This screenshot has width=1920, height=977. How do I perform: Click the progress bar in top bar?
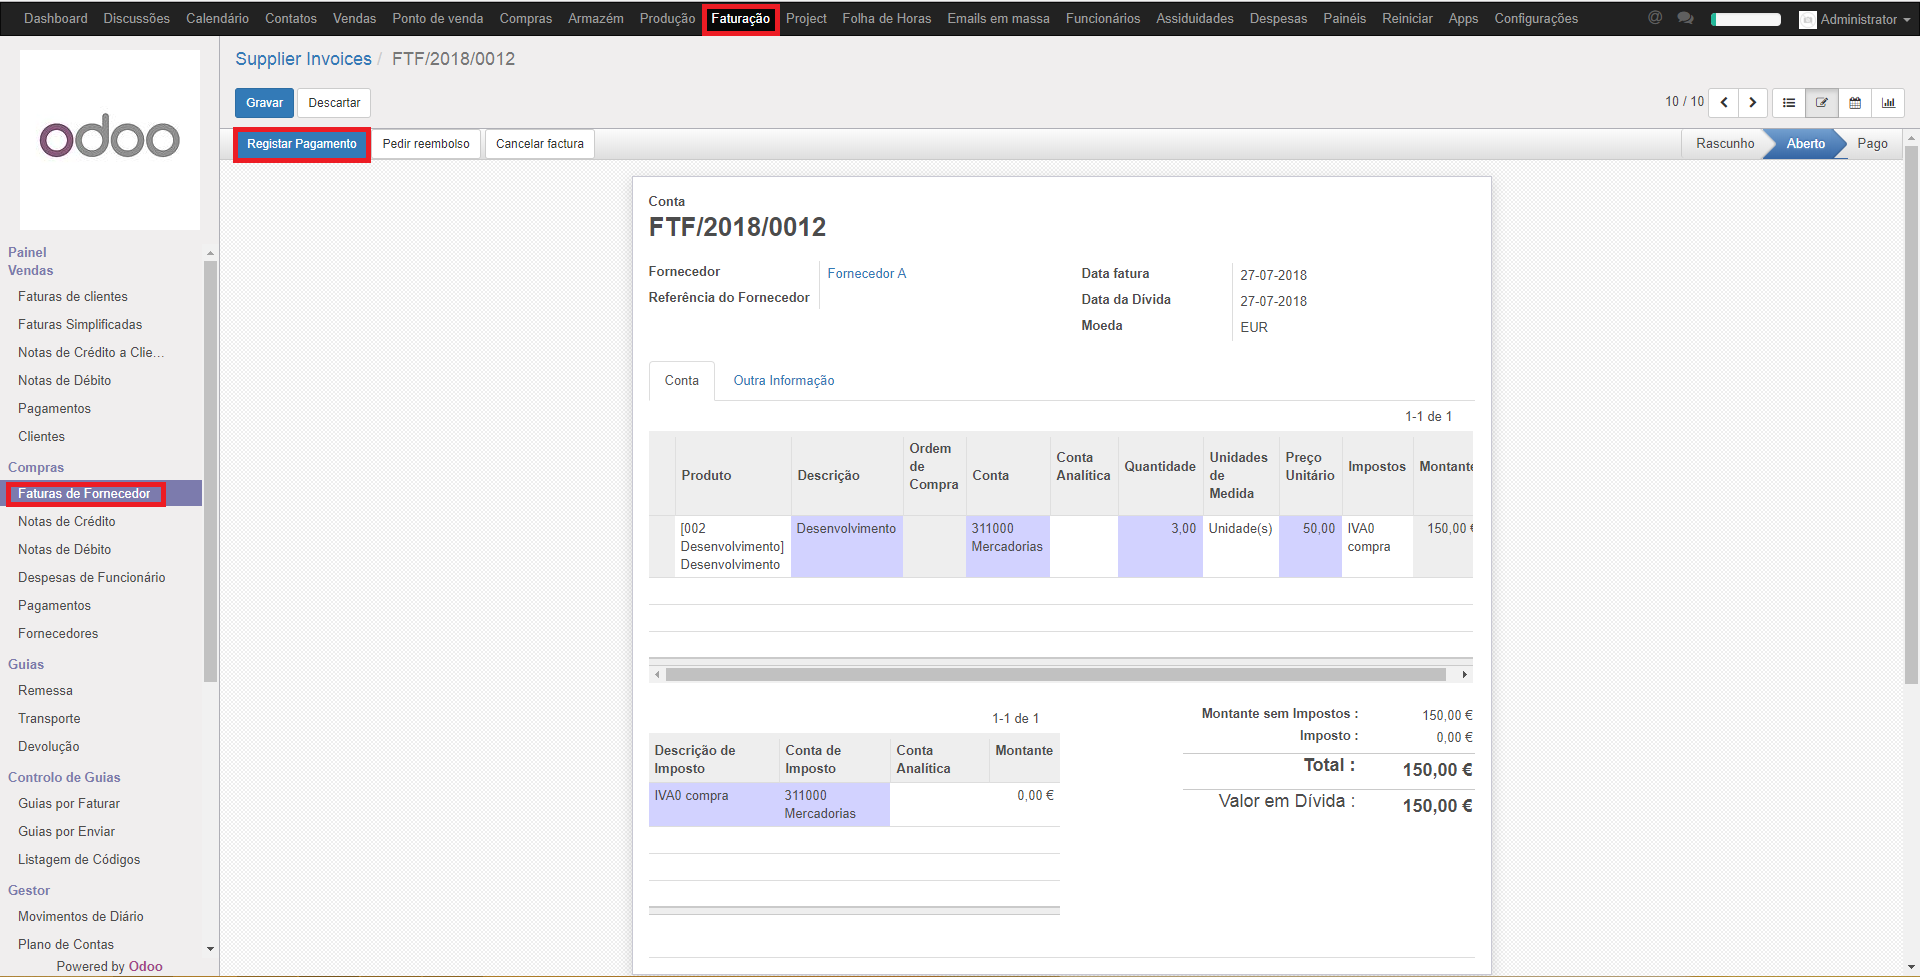tap(1745, 19)
